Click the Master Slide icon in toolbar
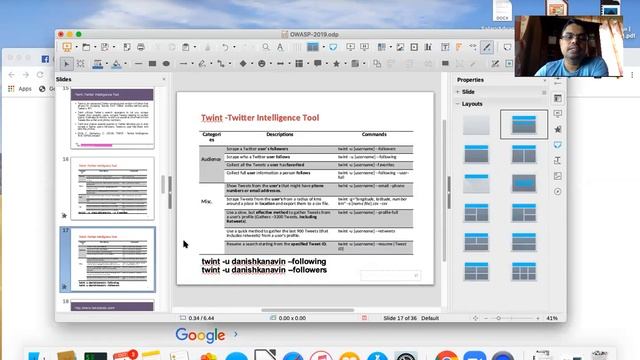 333,47
